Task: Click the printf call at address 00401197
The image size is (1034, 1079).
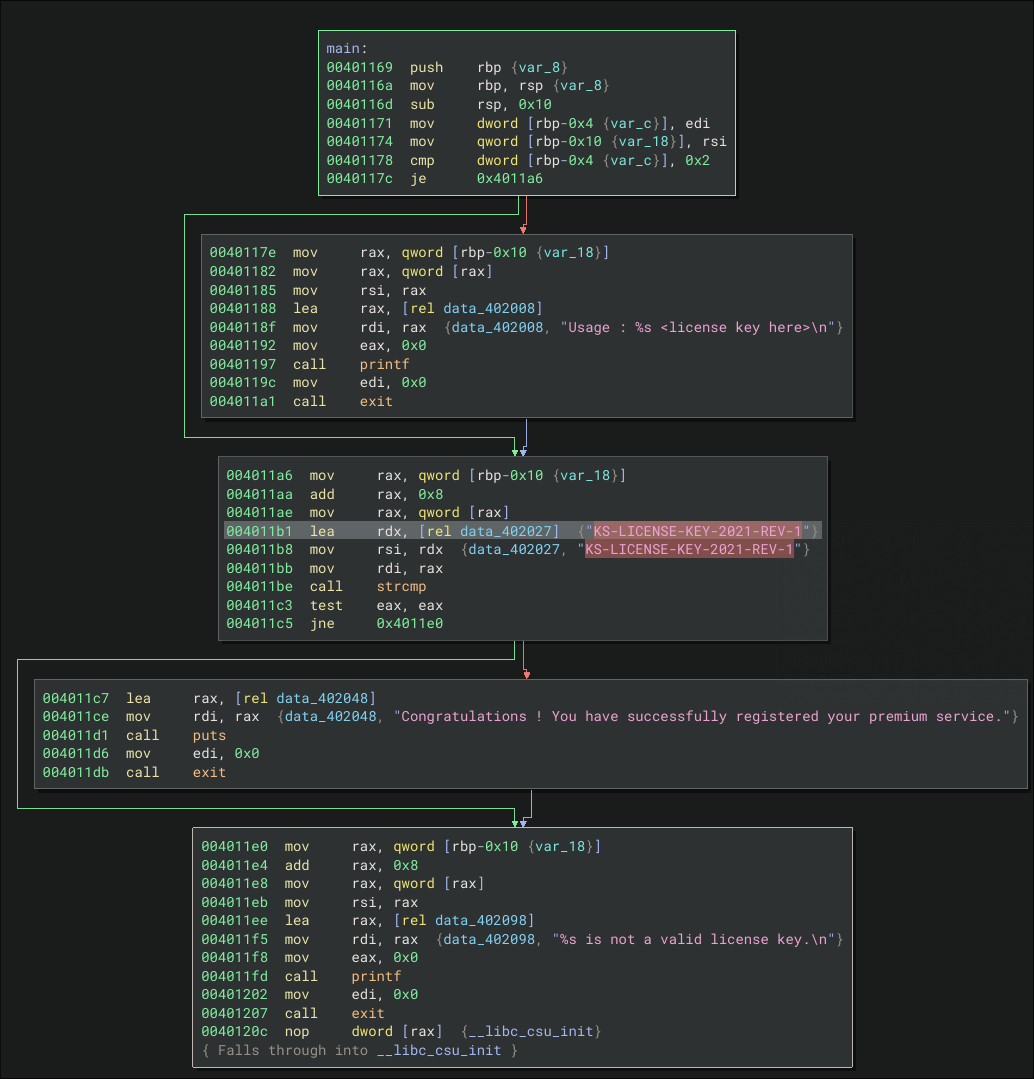Action: click(384, 364)
